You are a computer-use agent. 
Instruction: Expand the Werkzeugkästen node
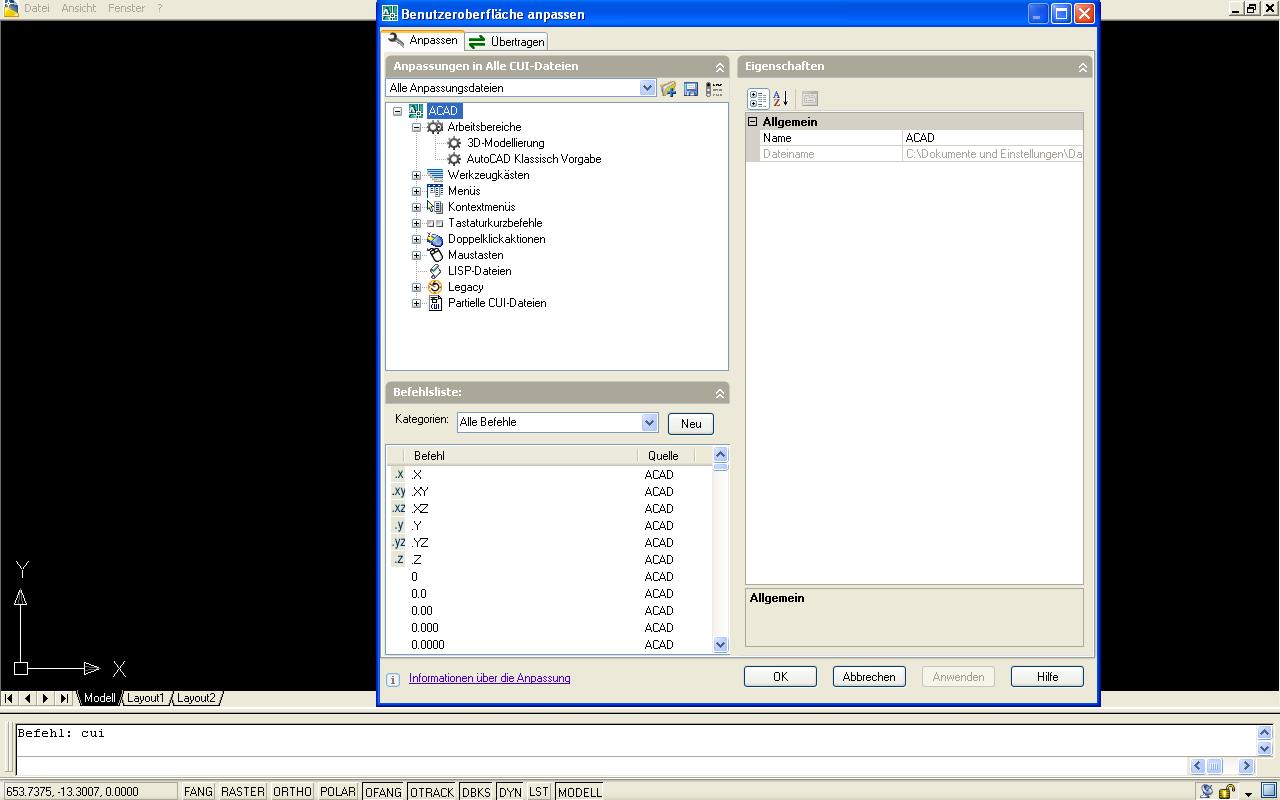pyautogui.click(x=416, y=175)
